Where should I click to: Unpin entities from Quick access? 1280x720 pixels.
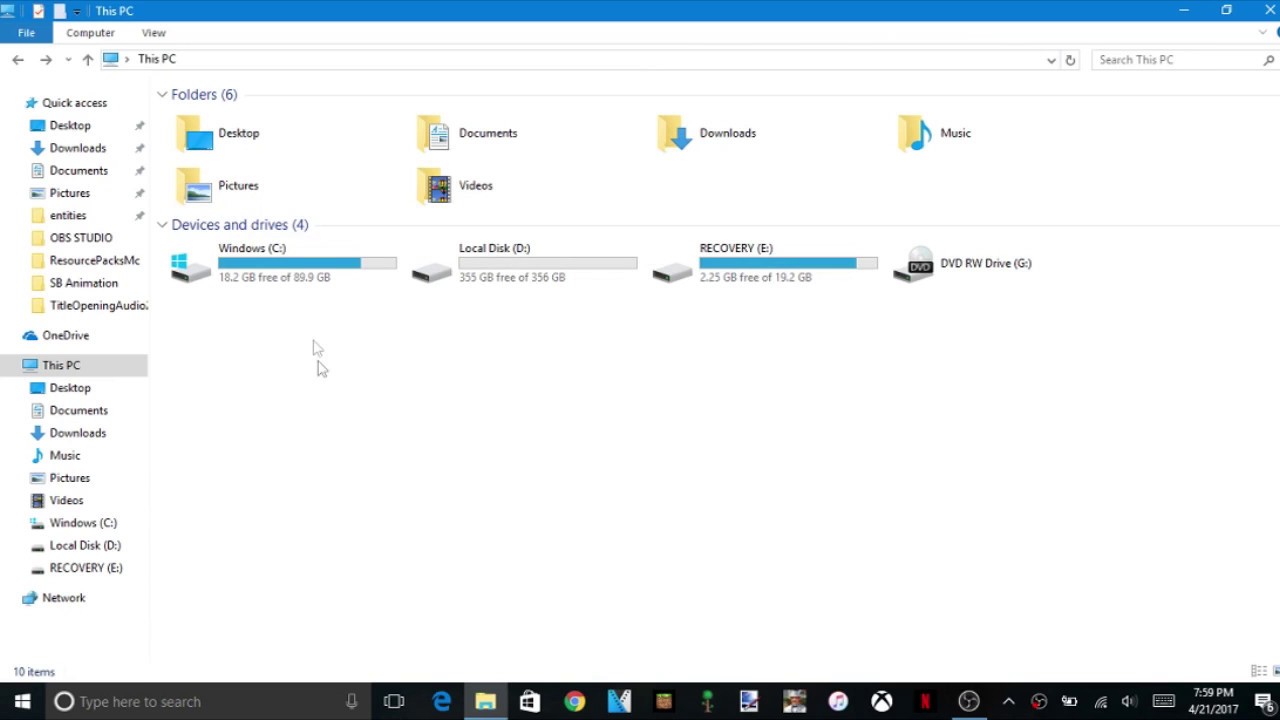coord(139,215)
